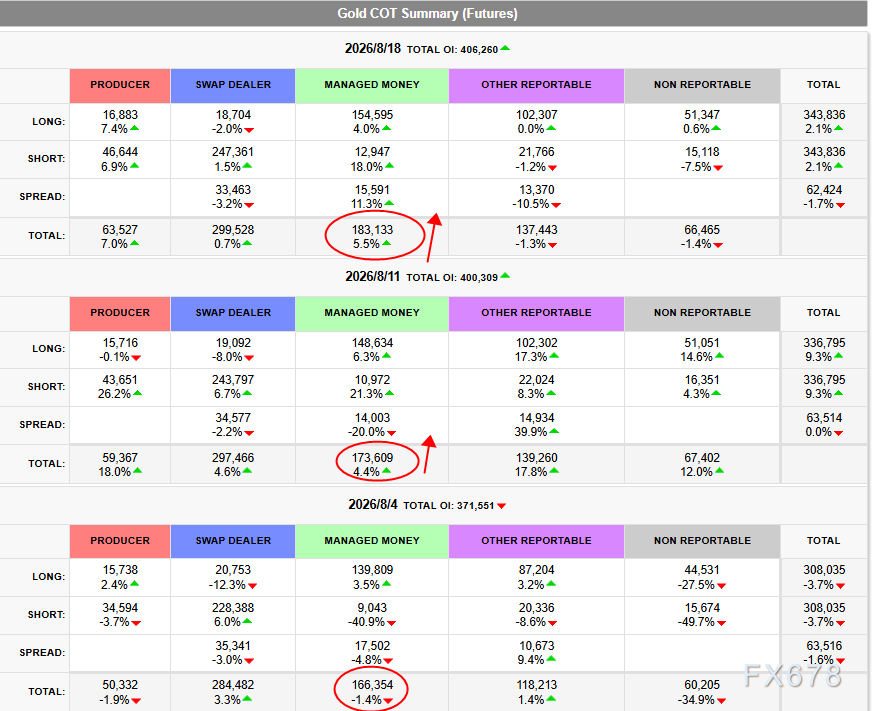Screen dimensions: 872x711
Task: Click red down arrow beside Non Reportable -49.7%
Action: [721, 623]
